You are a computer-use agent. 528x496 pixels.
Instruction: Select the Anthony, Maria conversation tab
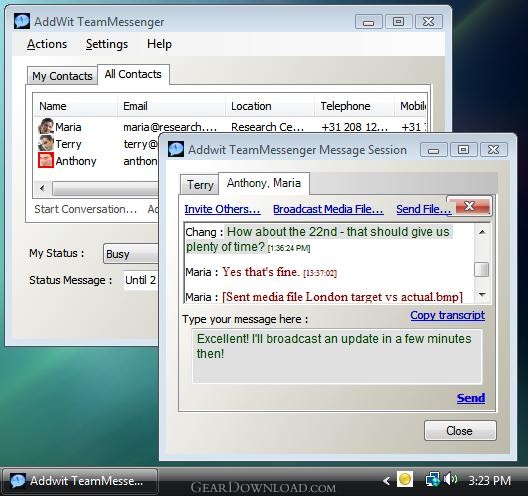264,183
